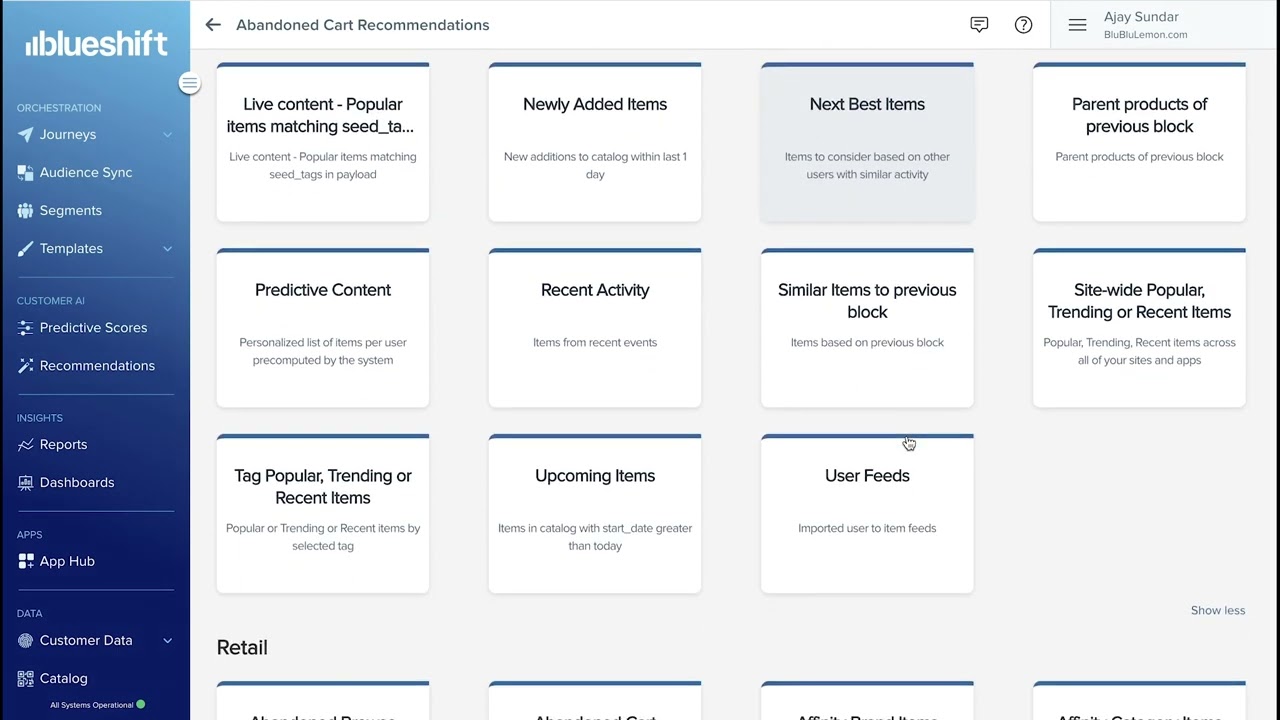Open Dashboards from the sidebar
The width and height of the screenshot is (1280, 720).
[x=77, y=482]
